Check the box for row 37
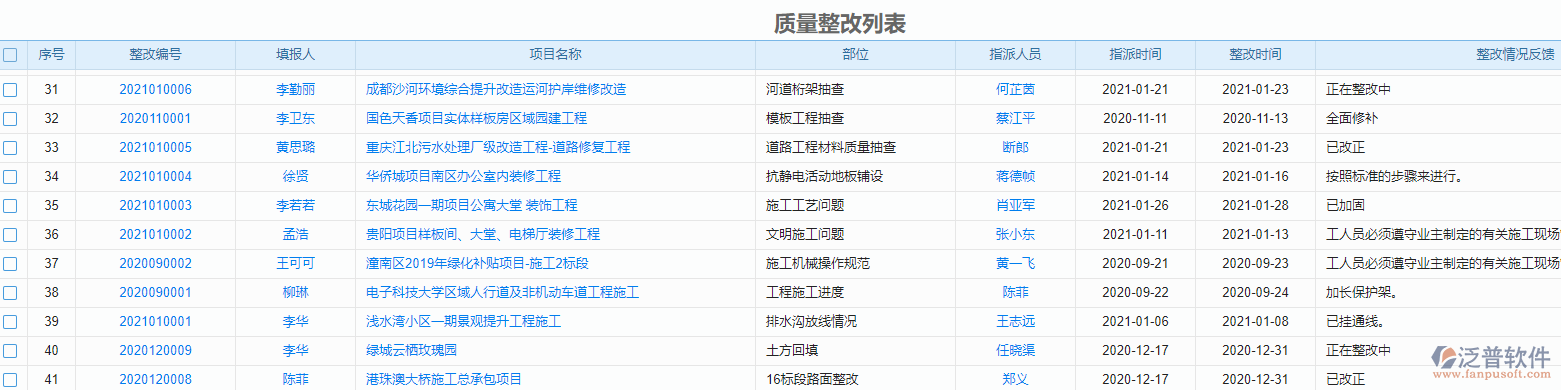 [x=10, y=264]
